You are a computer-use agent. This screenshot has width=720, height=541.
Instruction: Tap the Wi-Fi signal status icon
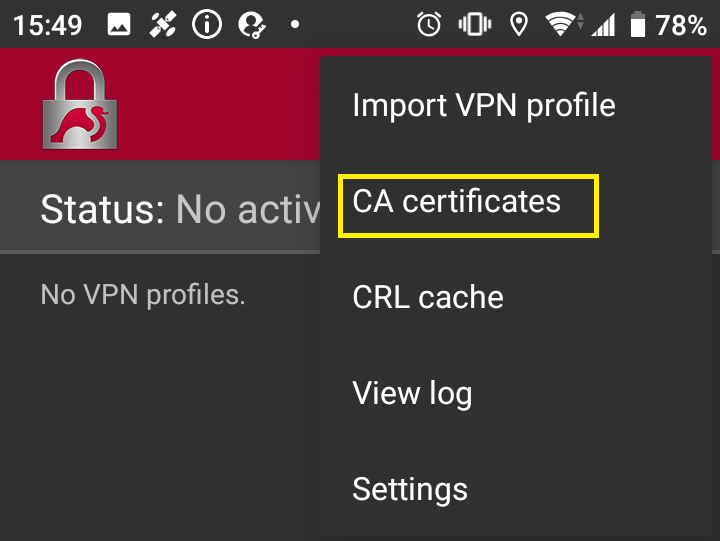pos(560,25)
